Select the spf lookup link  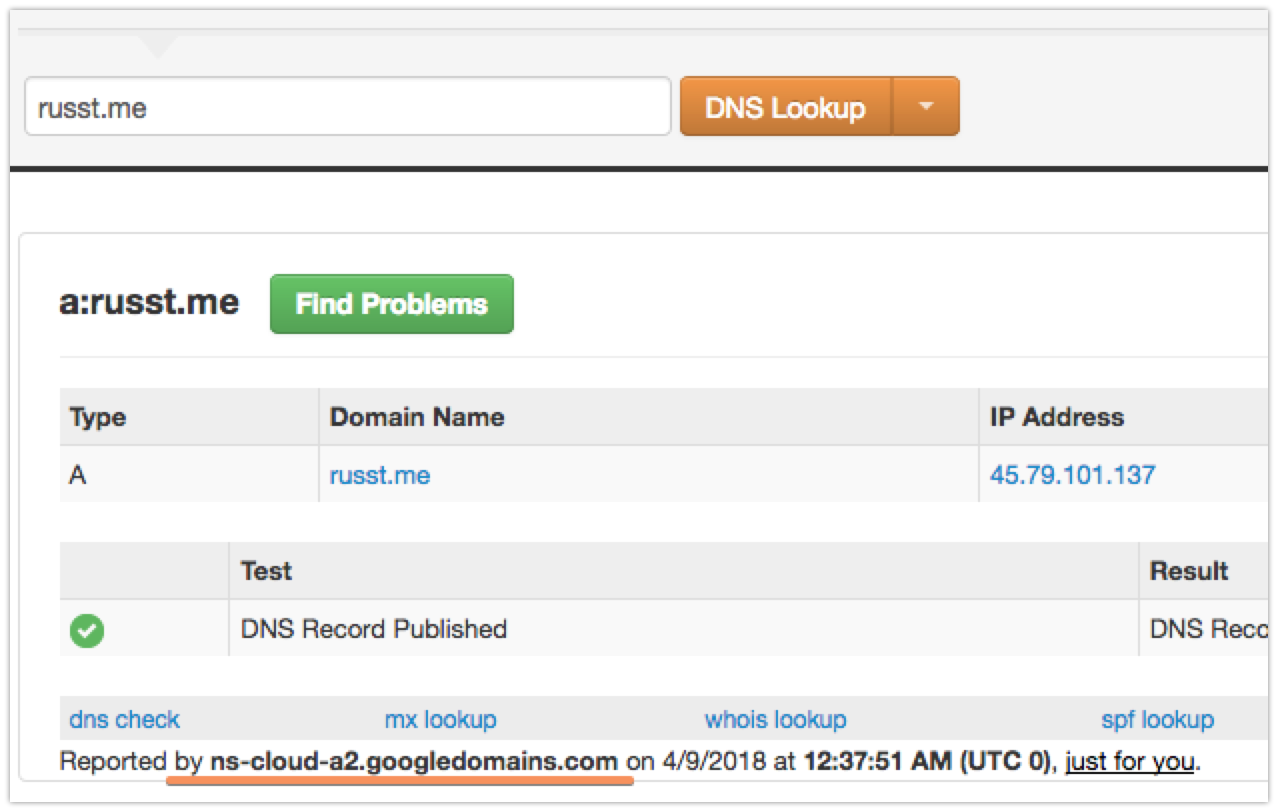click(x=1158, y=719)
